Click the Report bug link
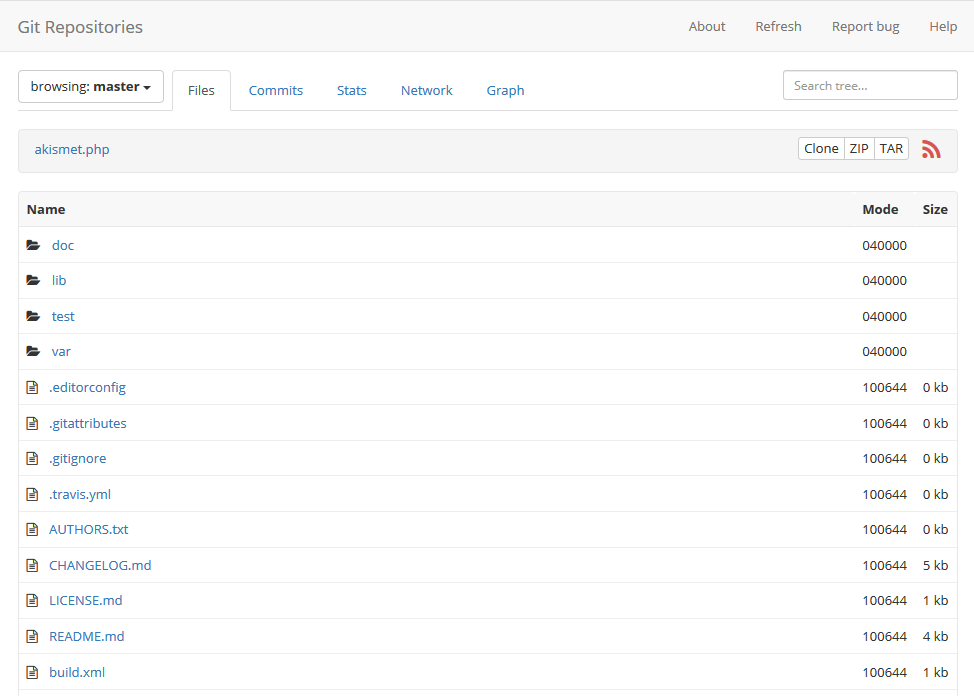The height and width of the screenshot is (696, 974). pos(864,26)
